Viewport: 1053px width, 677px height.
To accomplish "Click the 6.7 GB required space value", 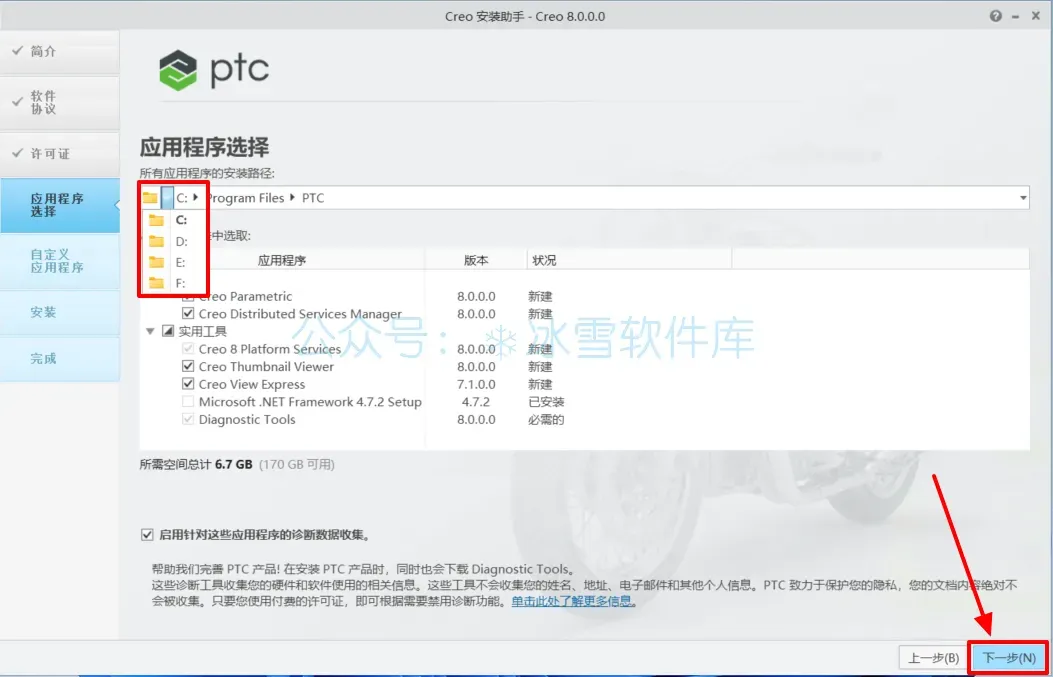I will (234, 464).
